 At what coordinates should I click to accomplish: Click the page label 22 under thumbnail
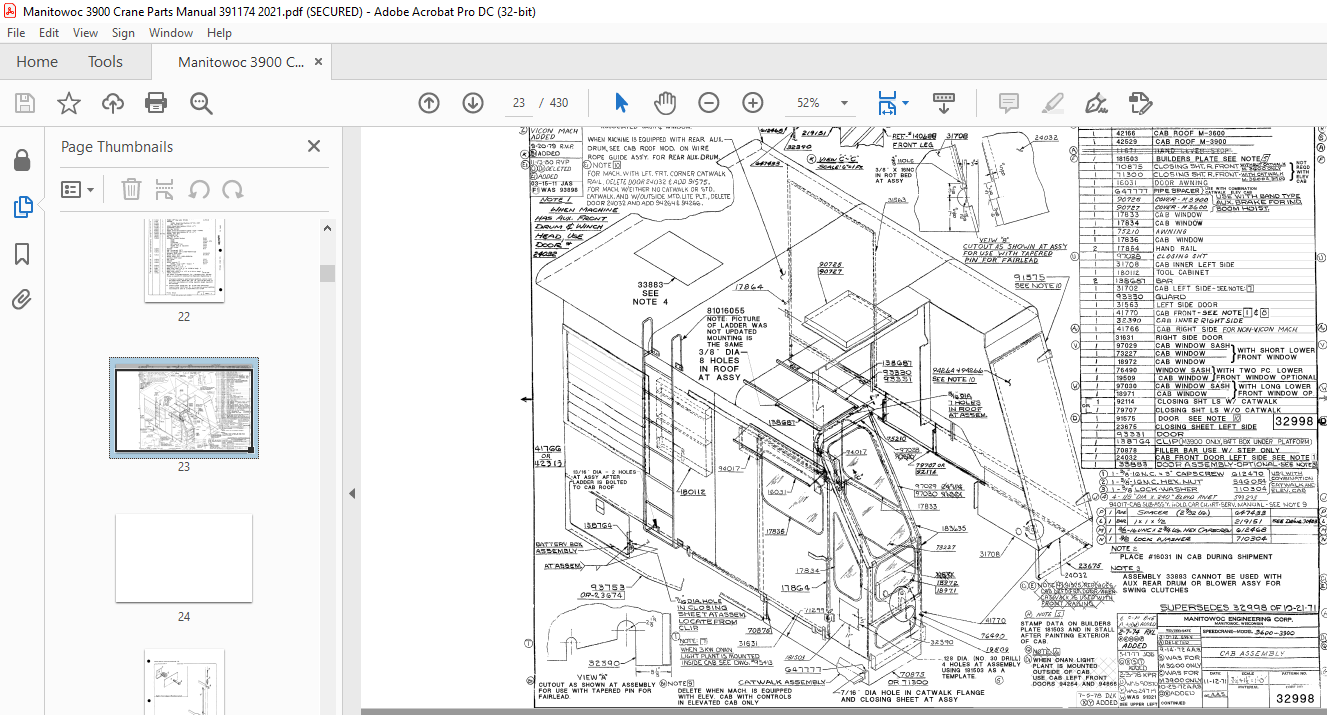(184, 317)
